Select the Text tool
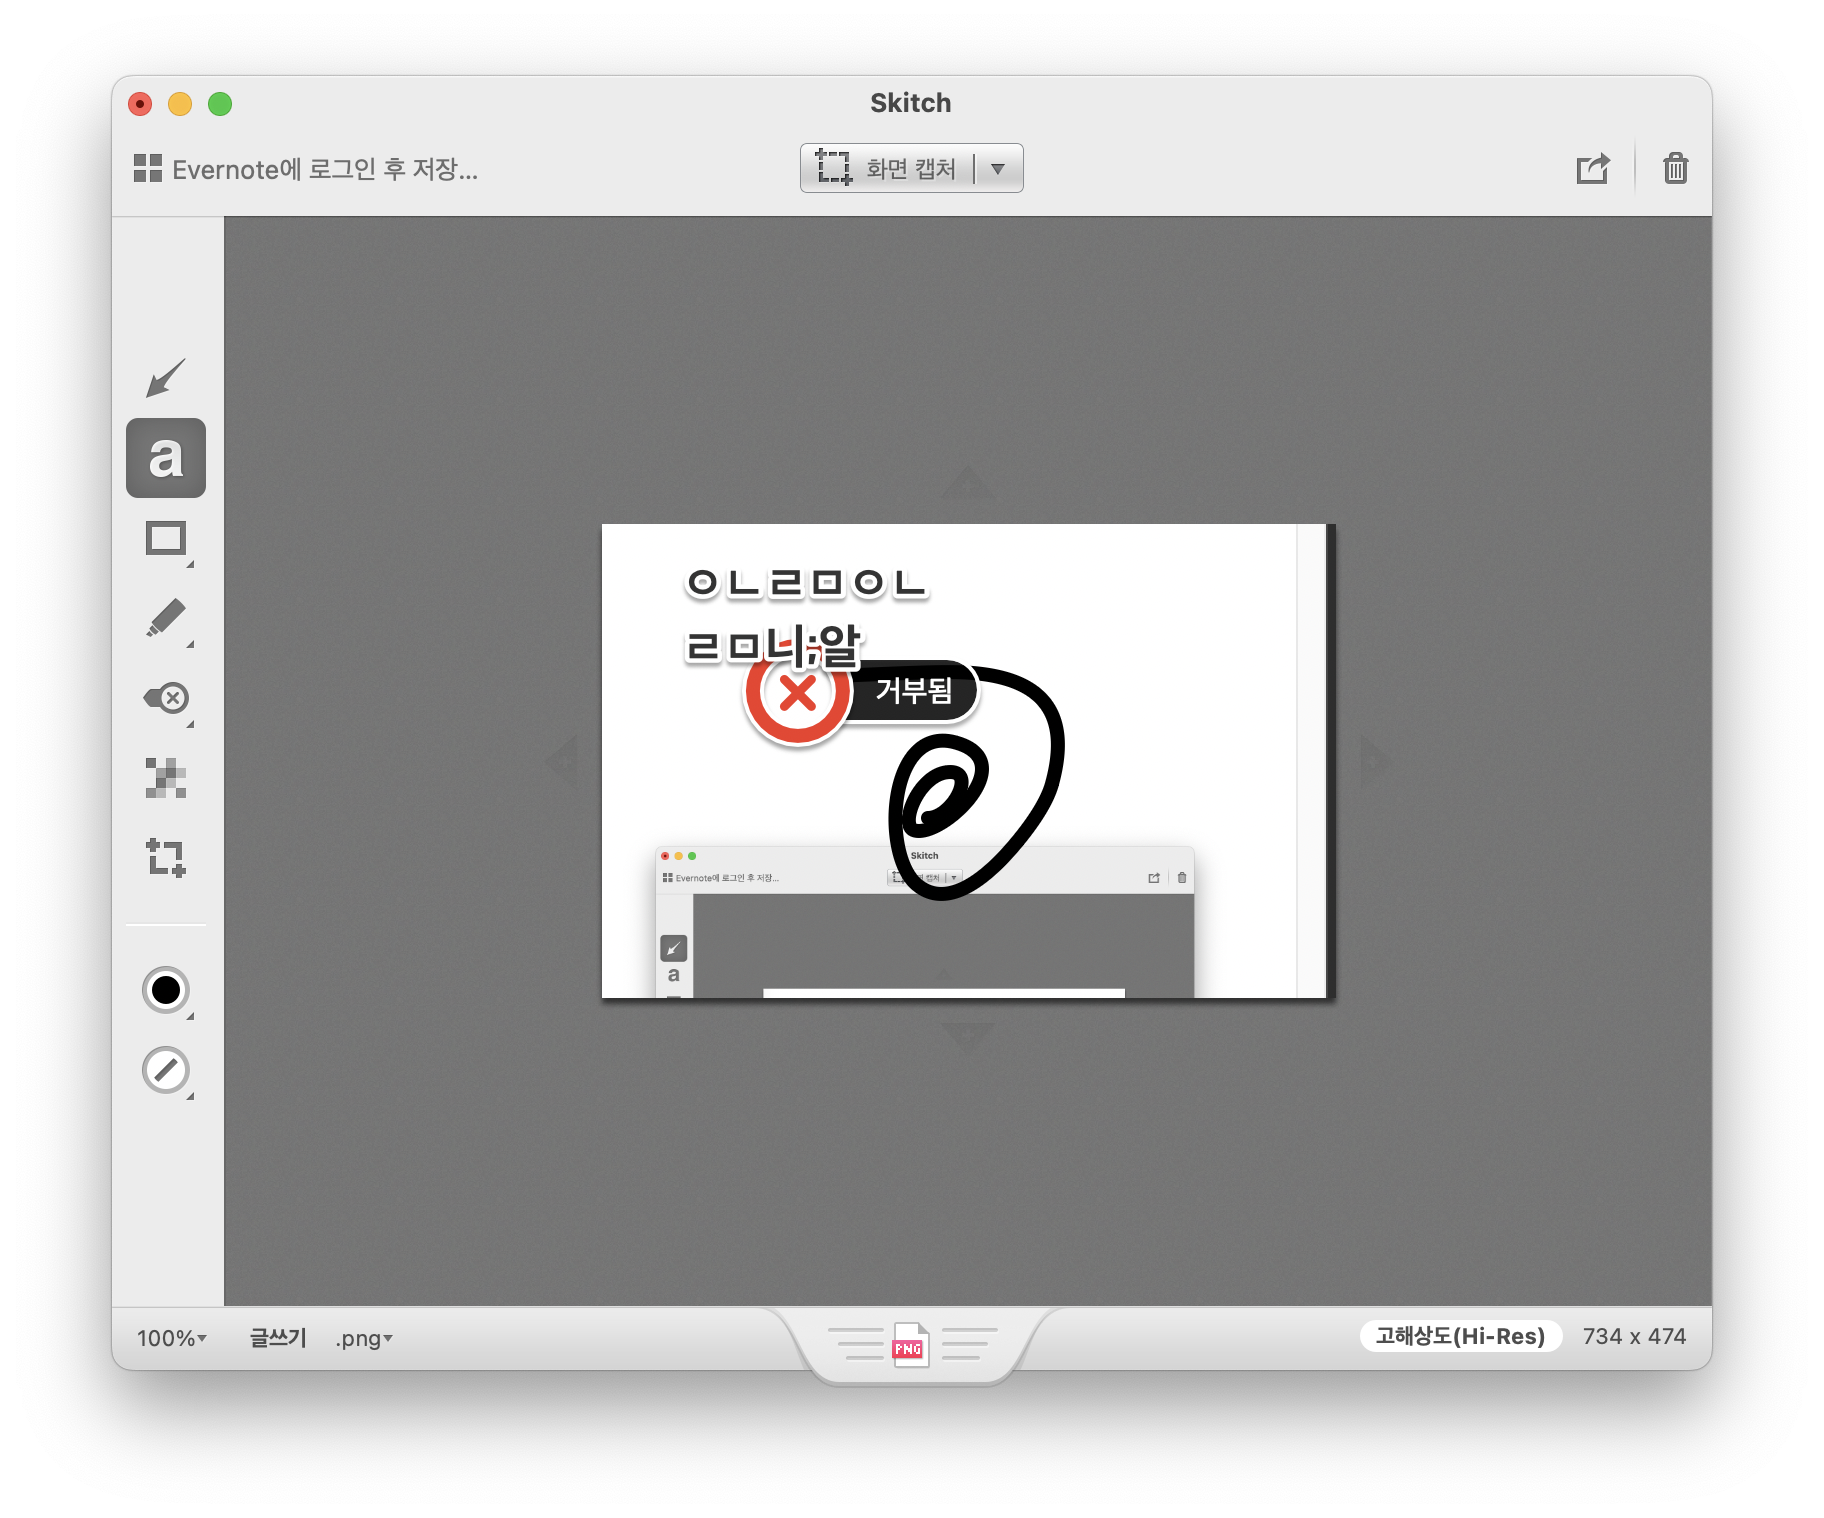Image resolution: width=1824 pixels, height=1518 pixels. click(166, 458)
